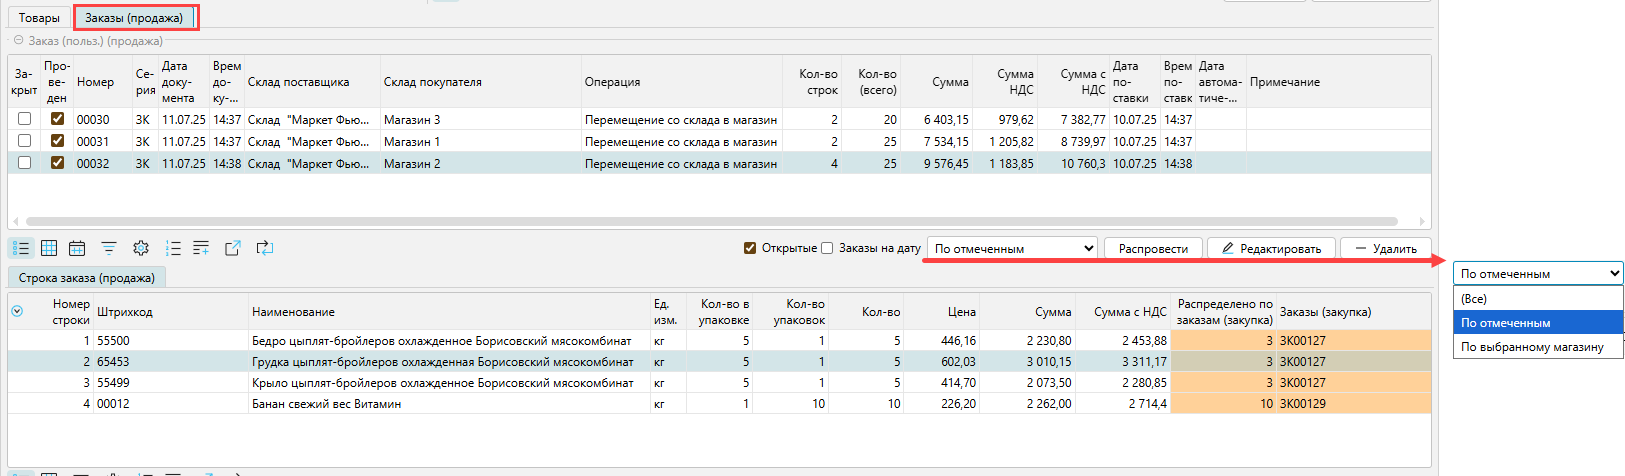Open the По отмеченным dropdown beside Распровести

point(1012,248)
